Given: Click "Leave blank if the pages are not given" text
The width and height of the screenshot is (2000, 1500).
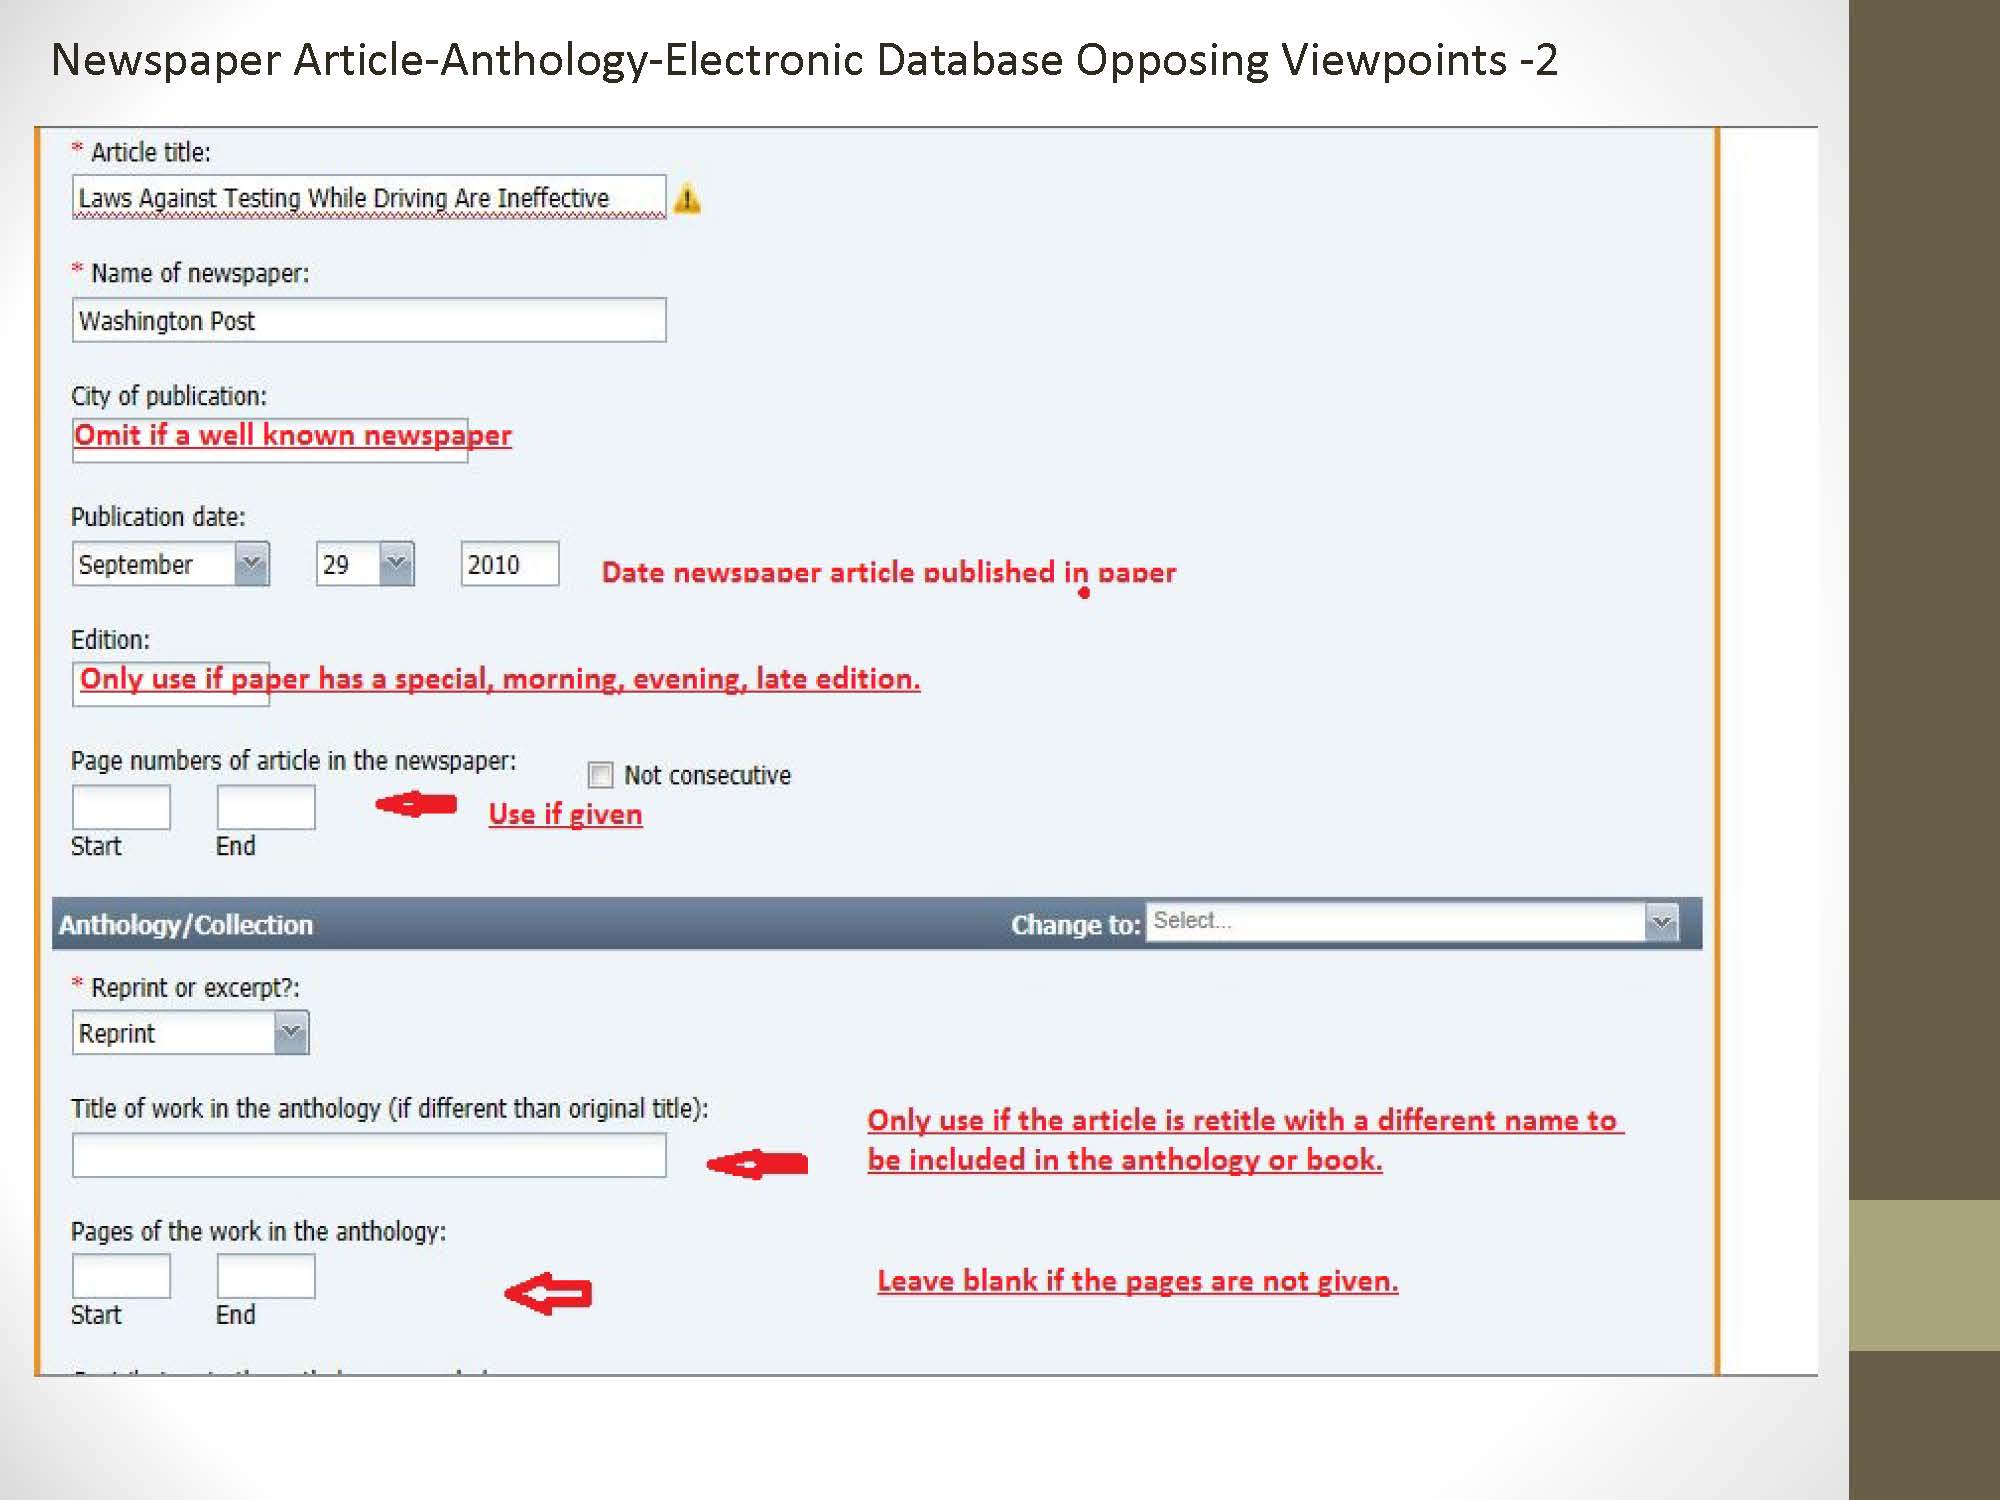Looking at the screenshot, I should [x=1136, y=1280].
